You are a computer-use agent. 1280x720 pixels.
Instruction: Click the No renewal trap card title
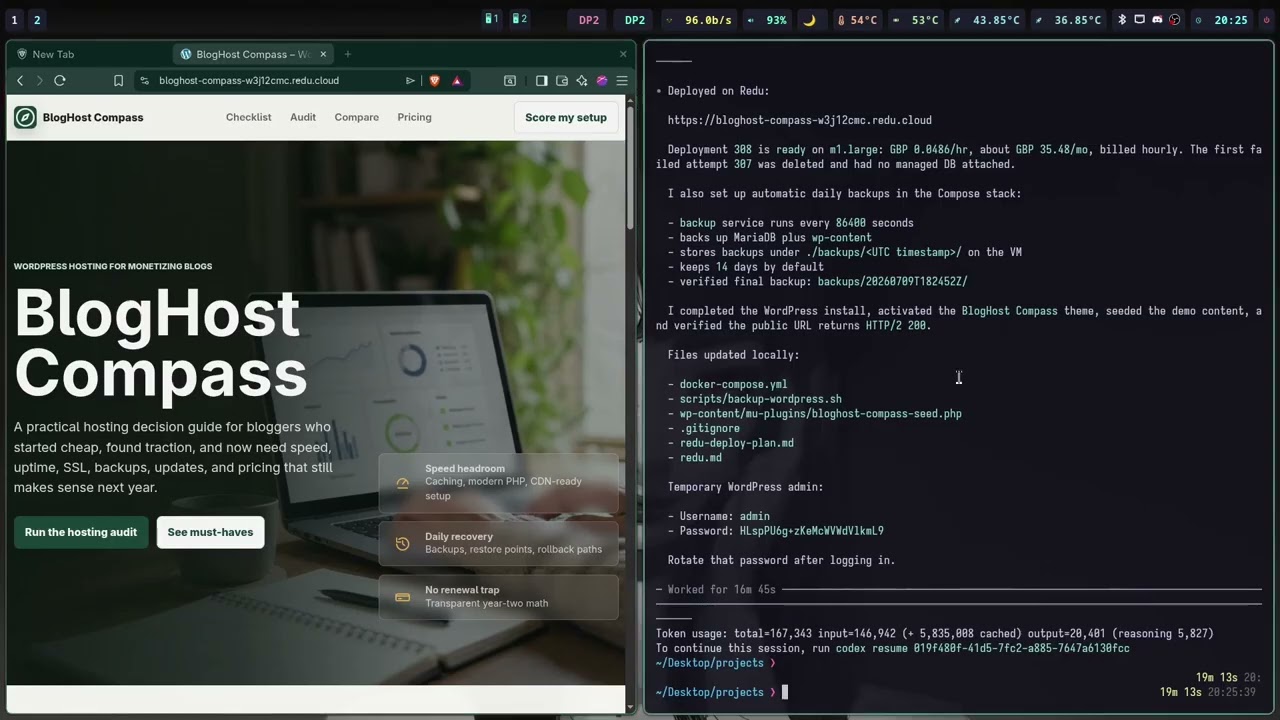click(x=462, y=589)
